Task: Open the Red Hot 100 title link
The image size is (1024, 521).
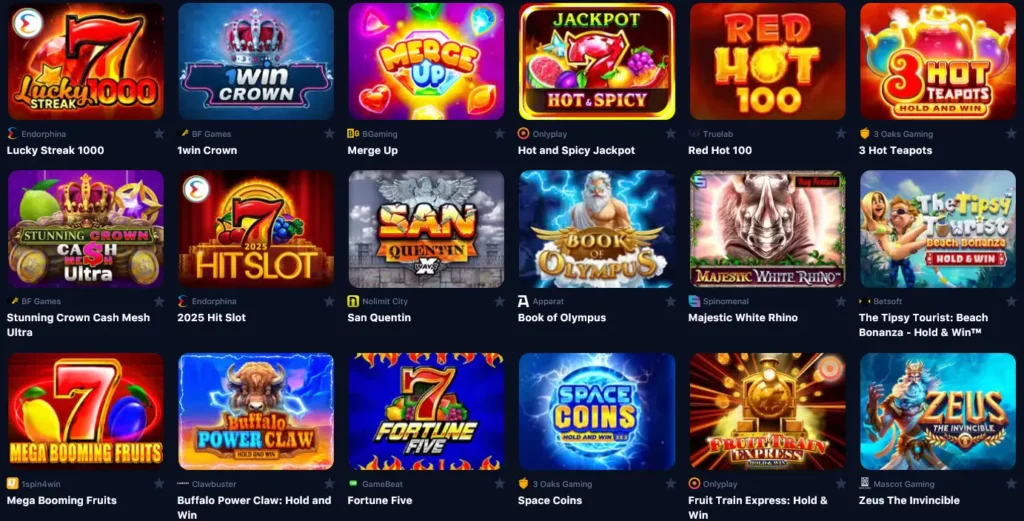Action: click(x=720, y=150)
